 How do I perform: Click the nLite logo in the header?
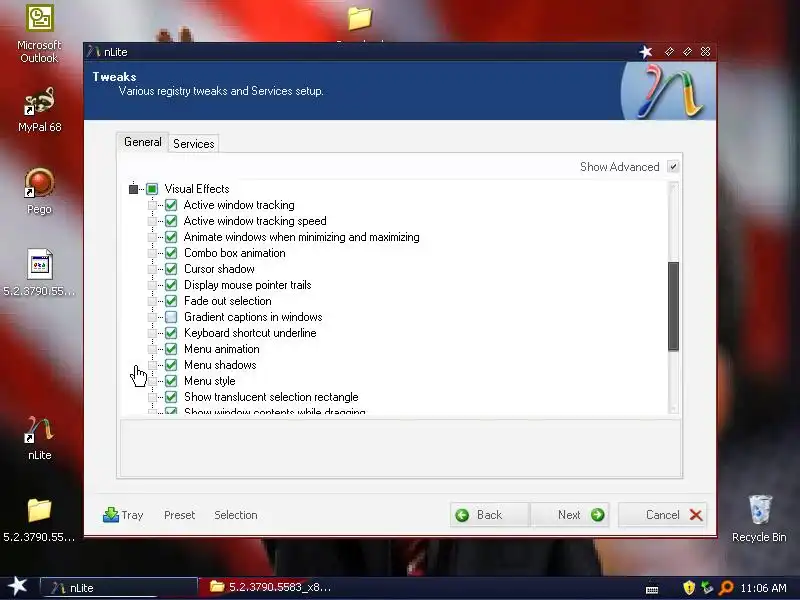pos(669,91)
